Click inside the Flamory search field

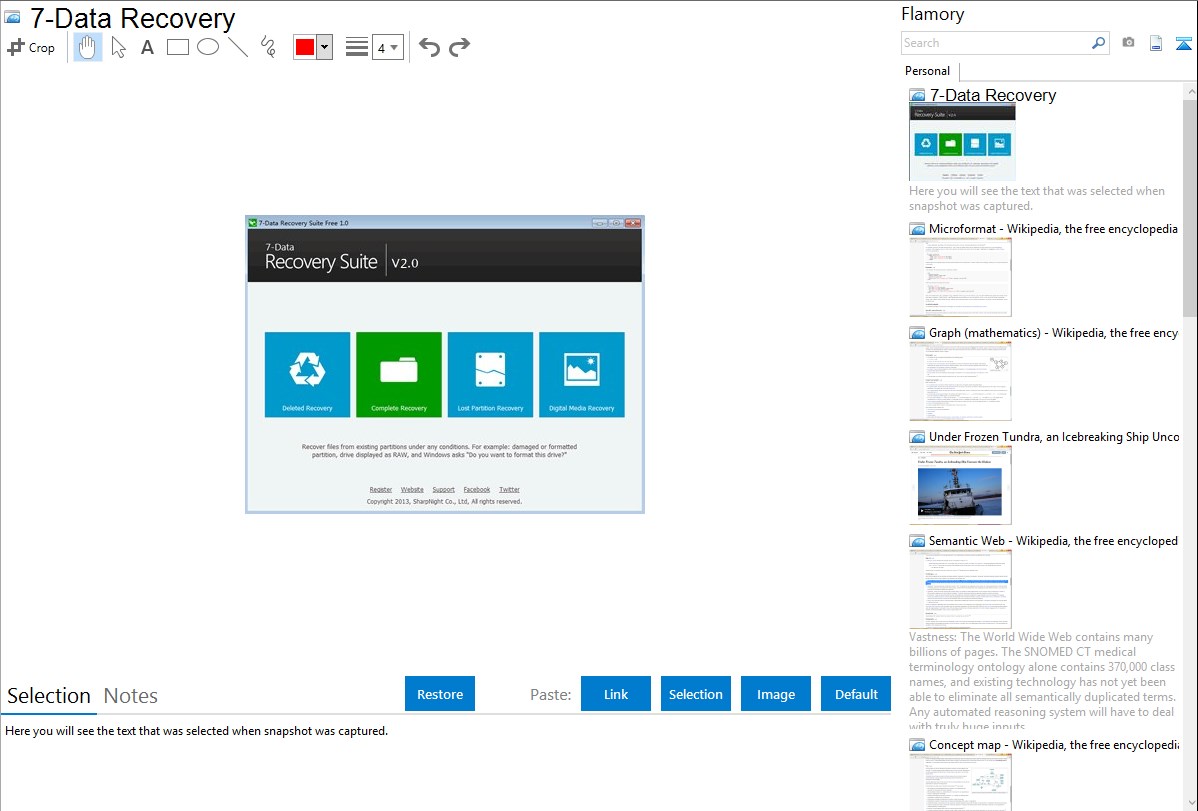point(995,43)
